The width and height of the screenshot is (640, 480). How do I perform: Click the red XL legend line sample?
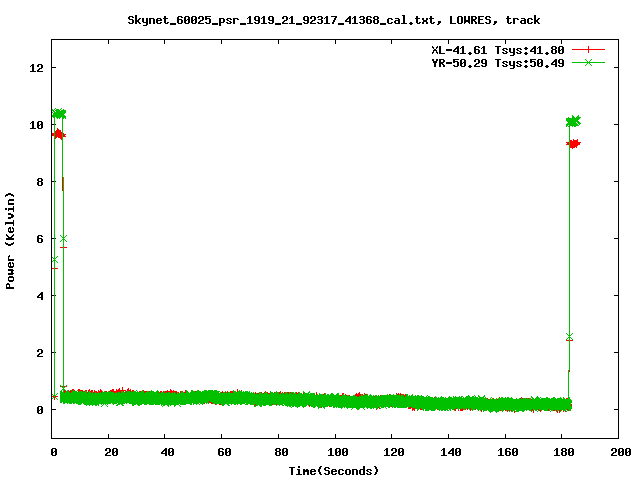(x=588, y=50)
